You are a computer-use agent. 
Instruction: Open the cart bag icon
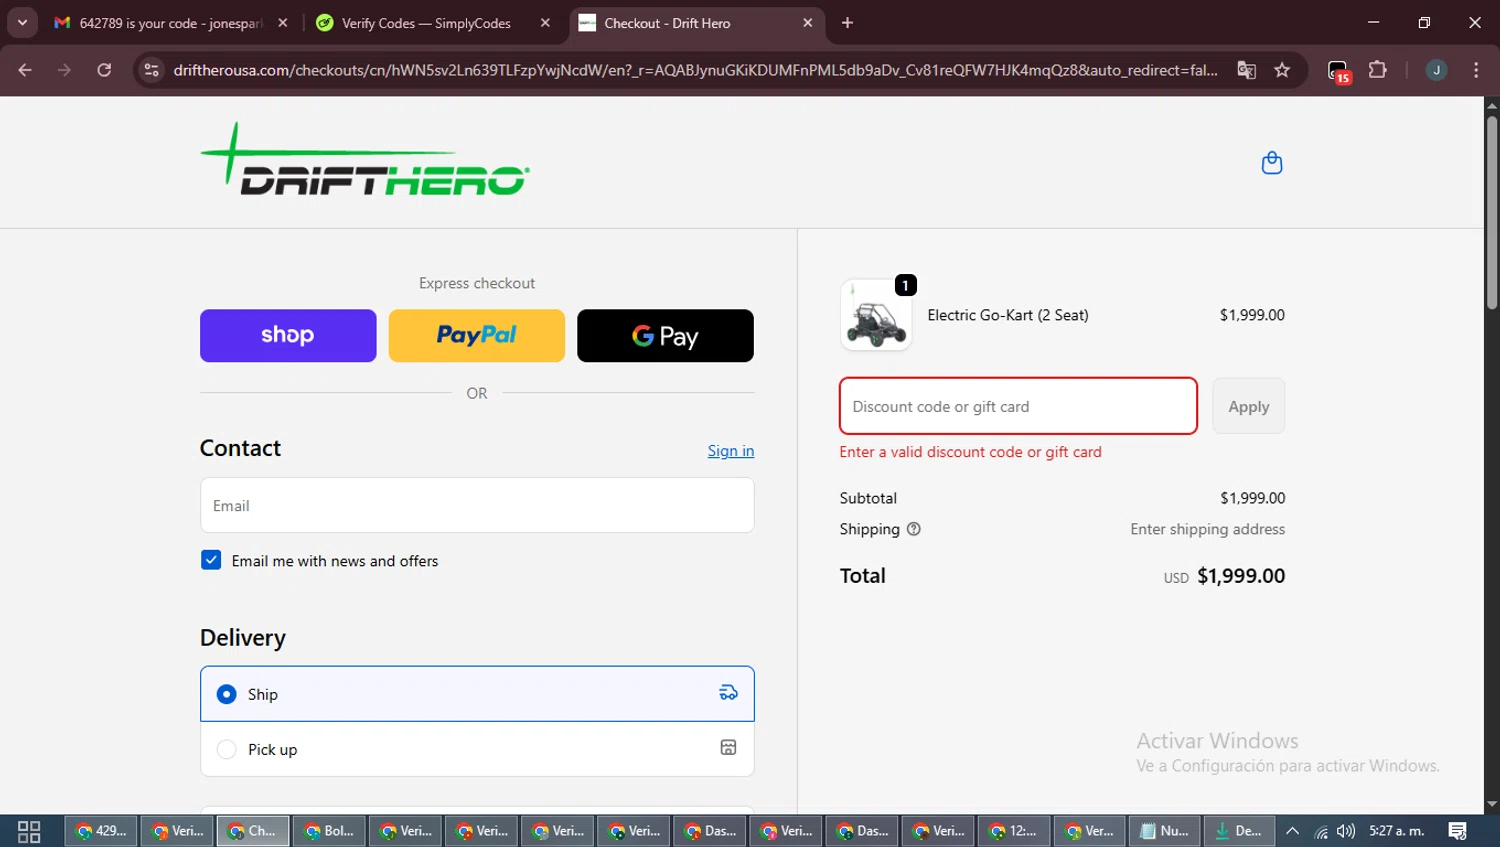point(1271,162)
